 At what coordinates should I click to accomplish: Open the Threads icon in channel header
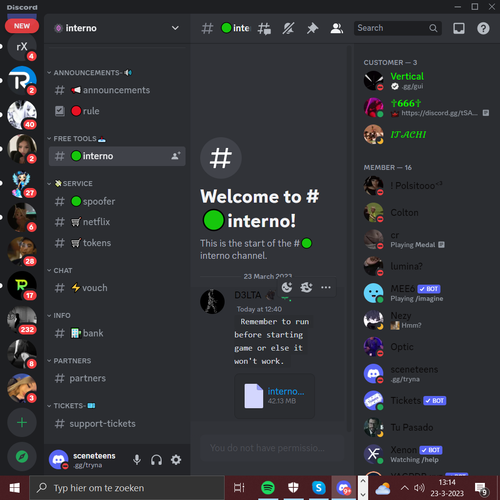tap(264, 29)
